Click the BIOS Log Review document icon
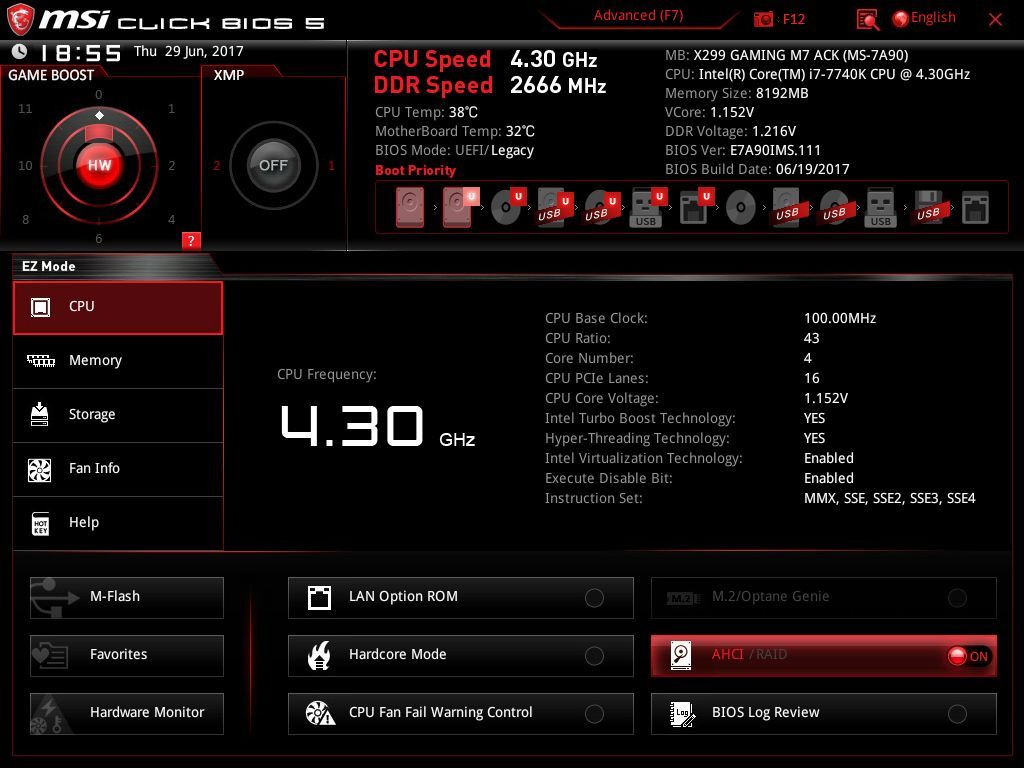Screen dimensions: 1024x768 [682, 714]
